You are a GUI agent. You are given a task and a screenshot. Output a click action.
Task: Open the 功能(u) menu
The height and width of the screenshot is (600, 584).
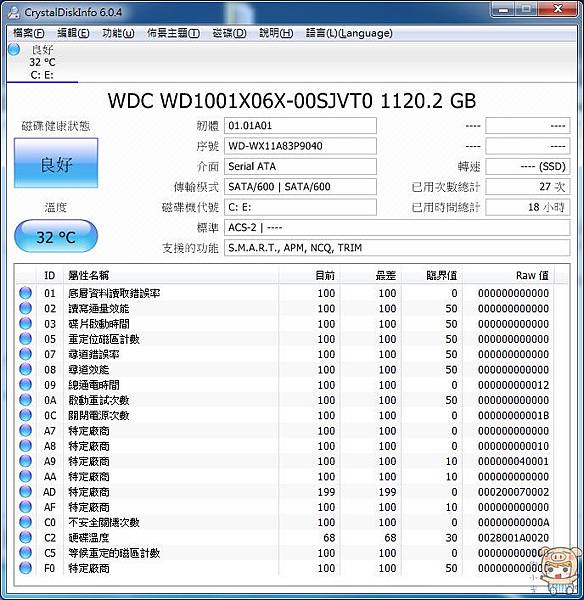tap(118, 33)
